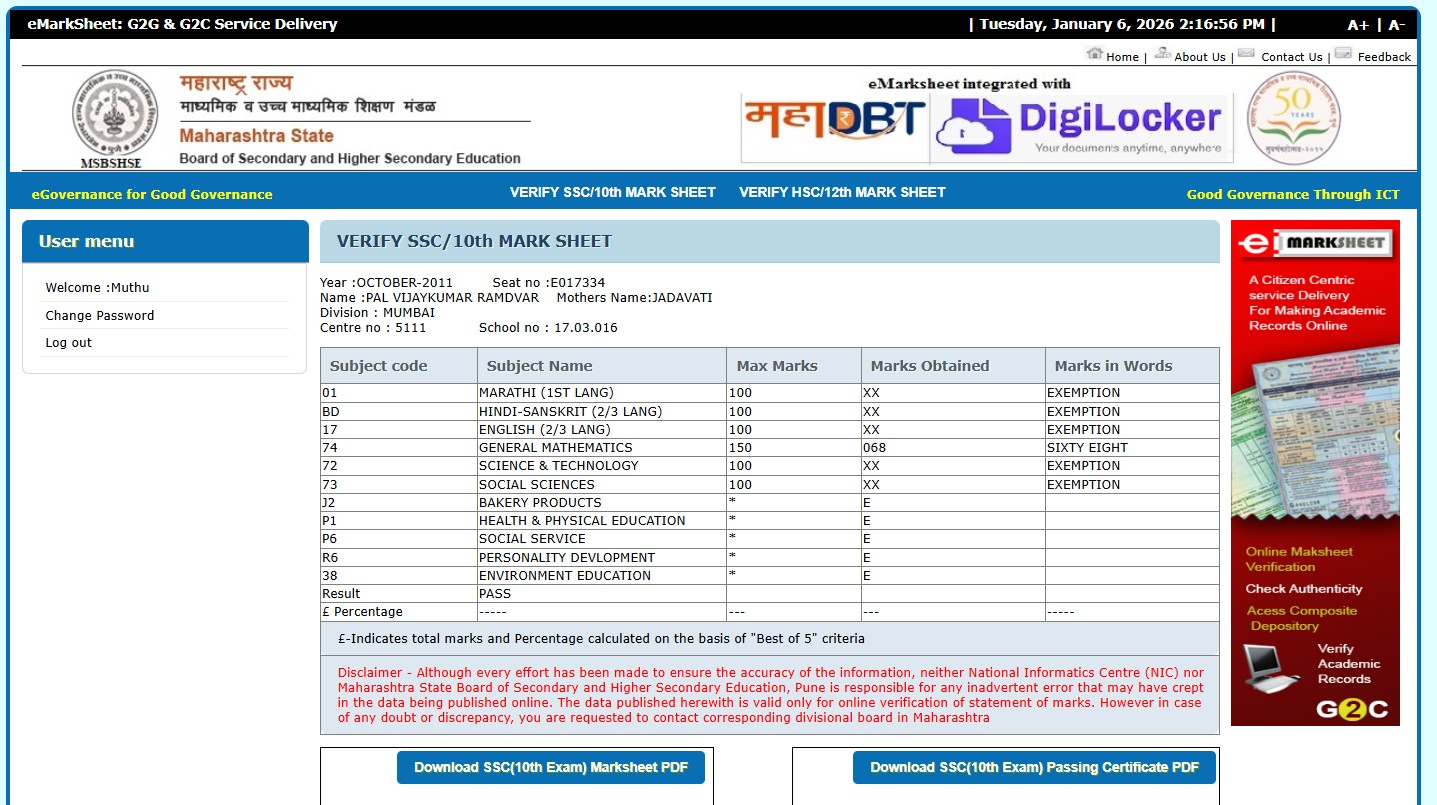1437x805 pixels.
Task: Open the Home link
Action: click(x=1122, y=57)
